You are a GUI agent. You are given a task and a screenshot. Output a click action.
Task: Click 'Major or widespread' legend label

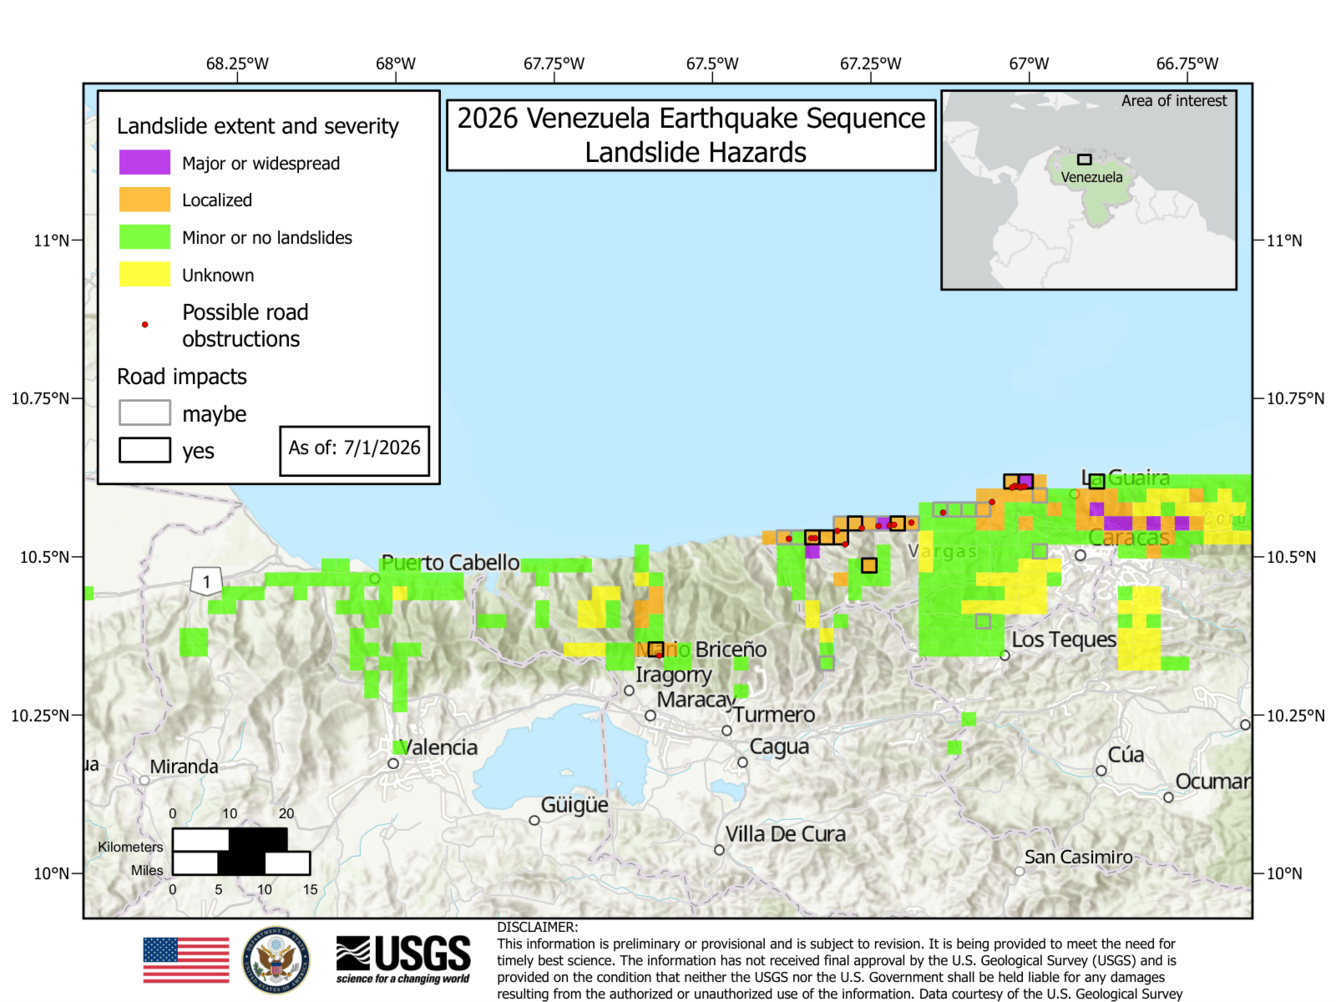click(261, 163)
